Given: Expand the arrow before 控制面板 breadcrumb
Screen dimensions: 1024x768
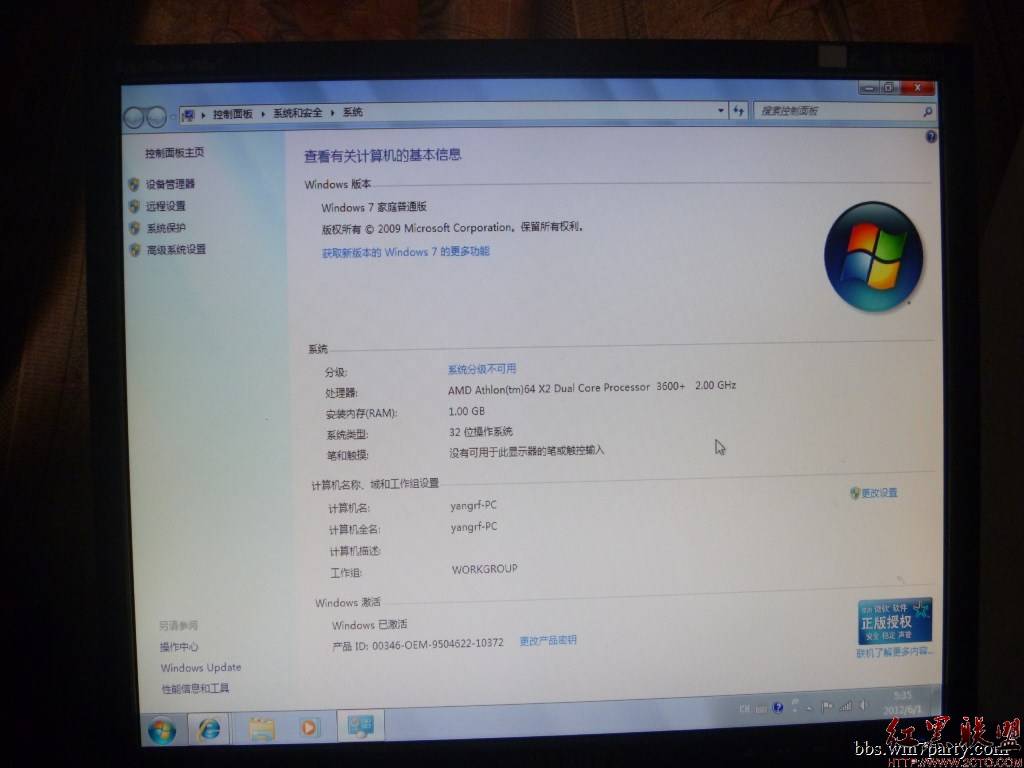Looking at the screenshot, I should pos(203,114).
